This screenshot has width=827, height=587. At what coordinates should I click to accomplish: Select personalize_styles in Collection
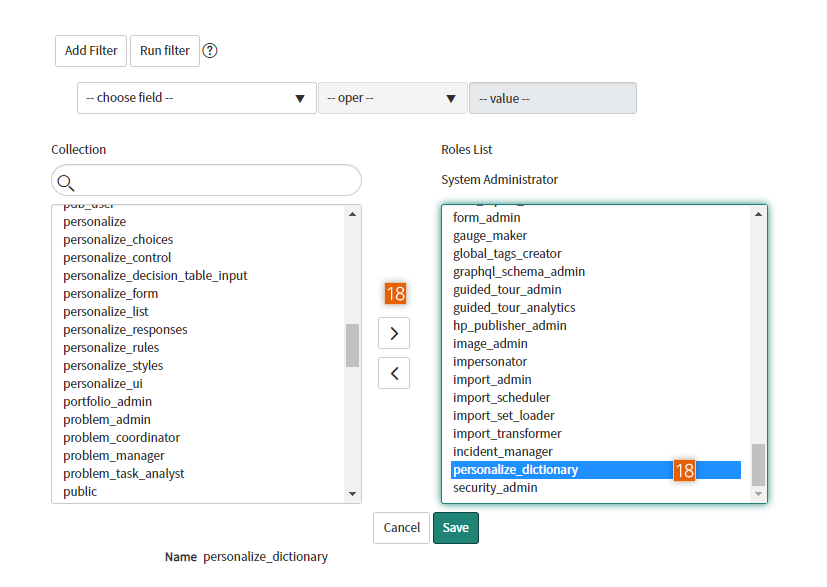tap(113, 365)
